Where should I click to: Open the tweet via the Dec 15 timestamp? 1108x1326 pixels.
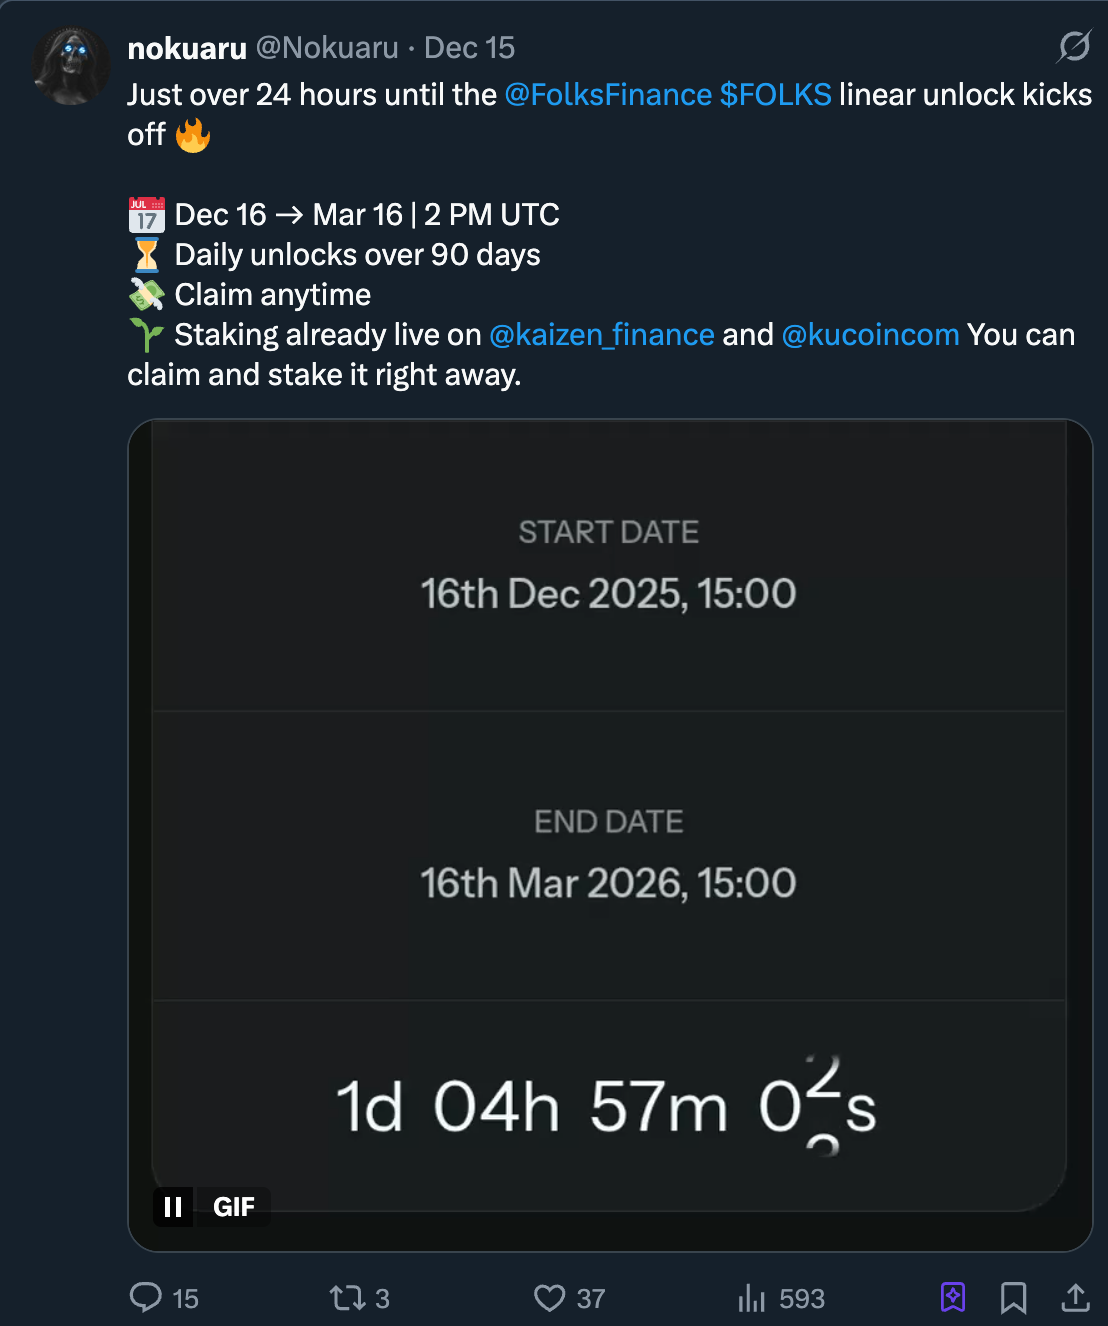pos(469,48)
